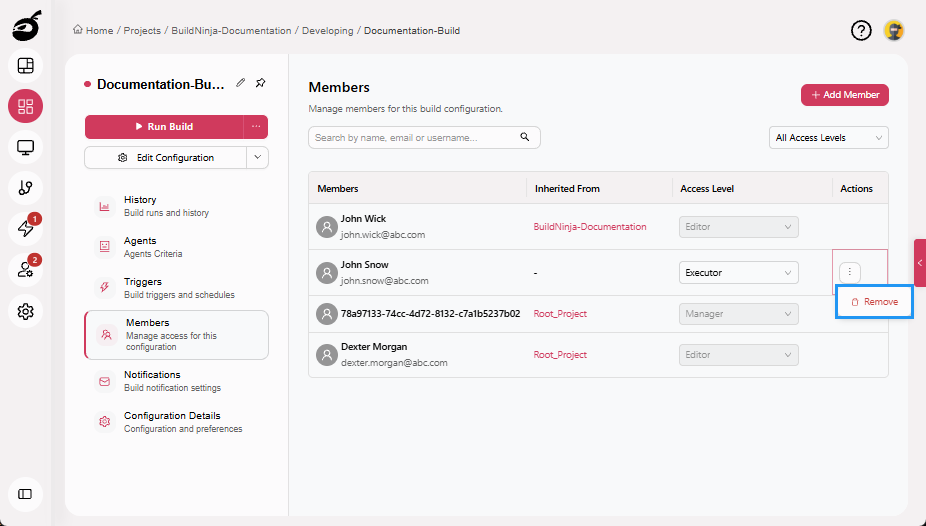The width and height of the screenshot is (926, 526).
Task: Open the Members section
Action: [x=176, y=335]
